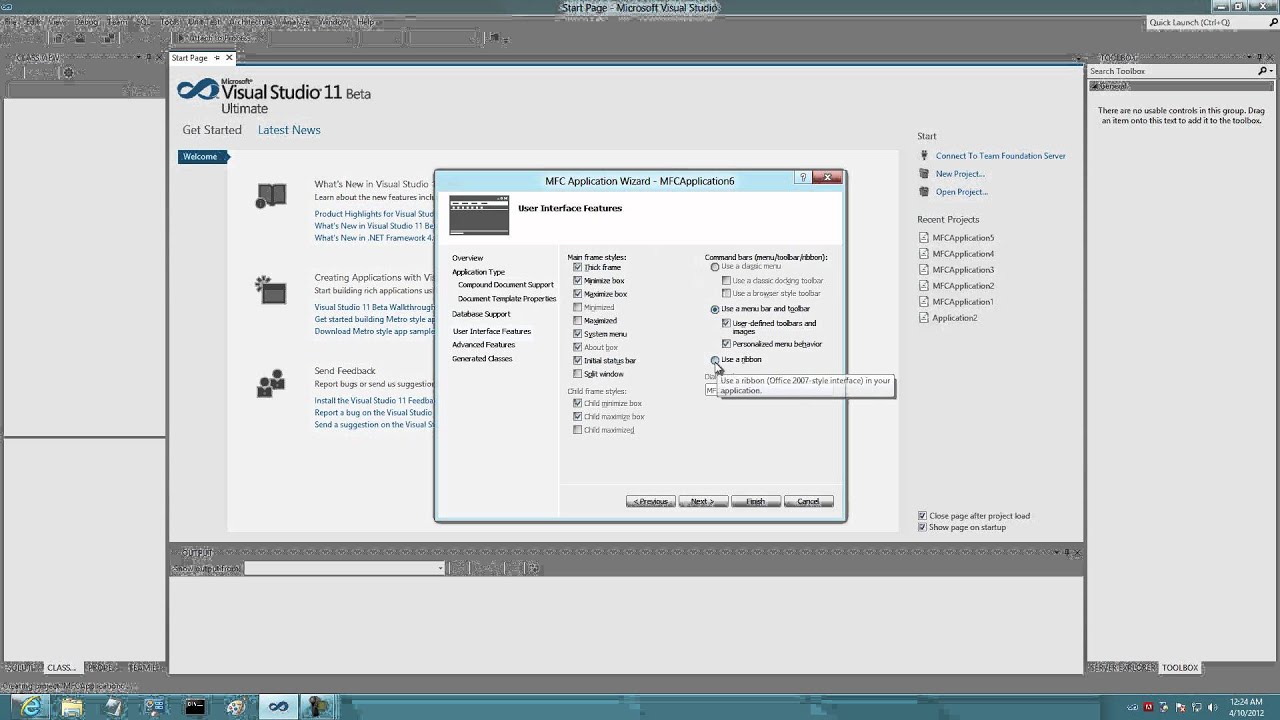The image size is (1280, 720).
Task: Open recent project MFCApplication5
Action: click(x=963, y=238)
